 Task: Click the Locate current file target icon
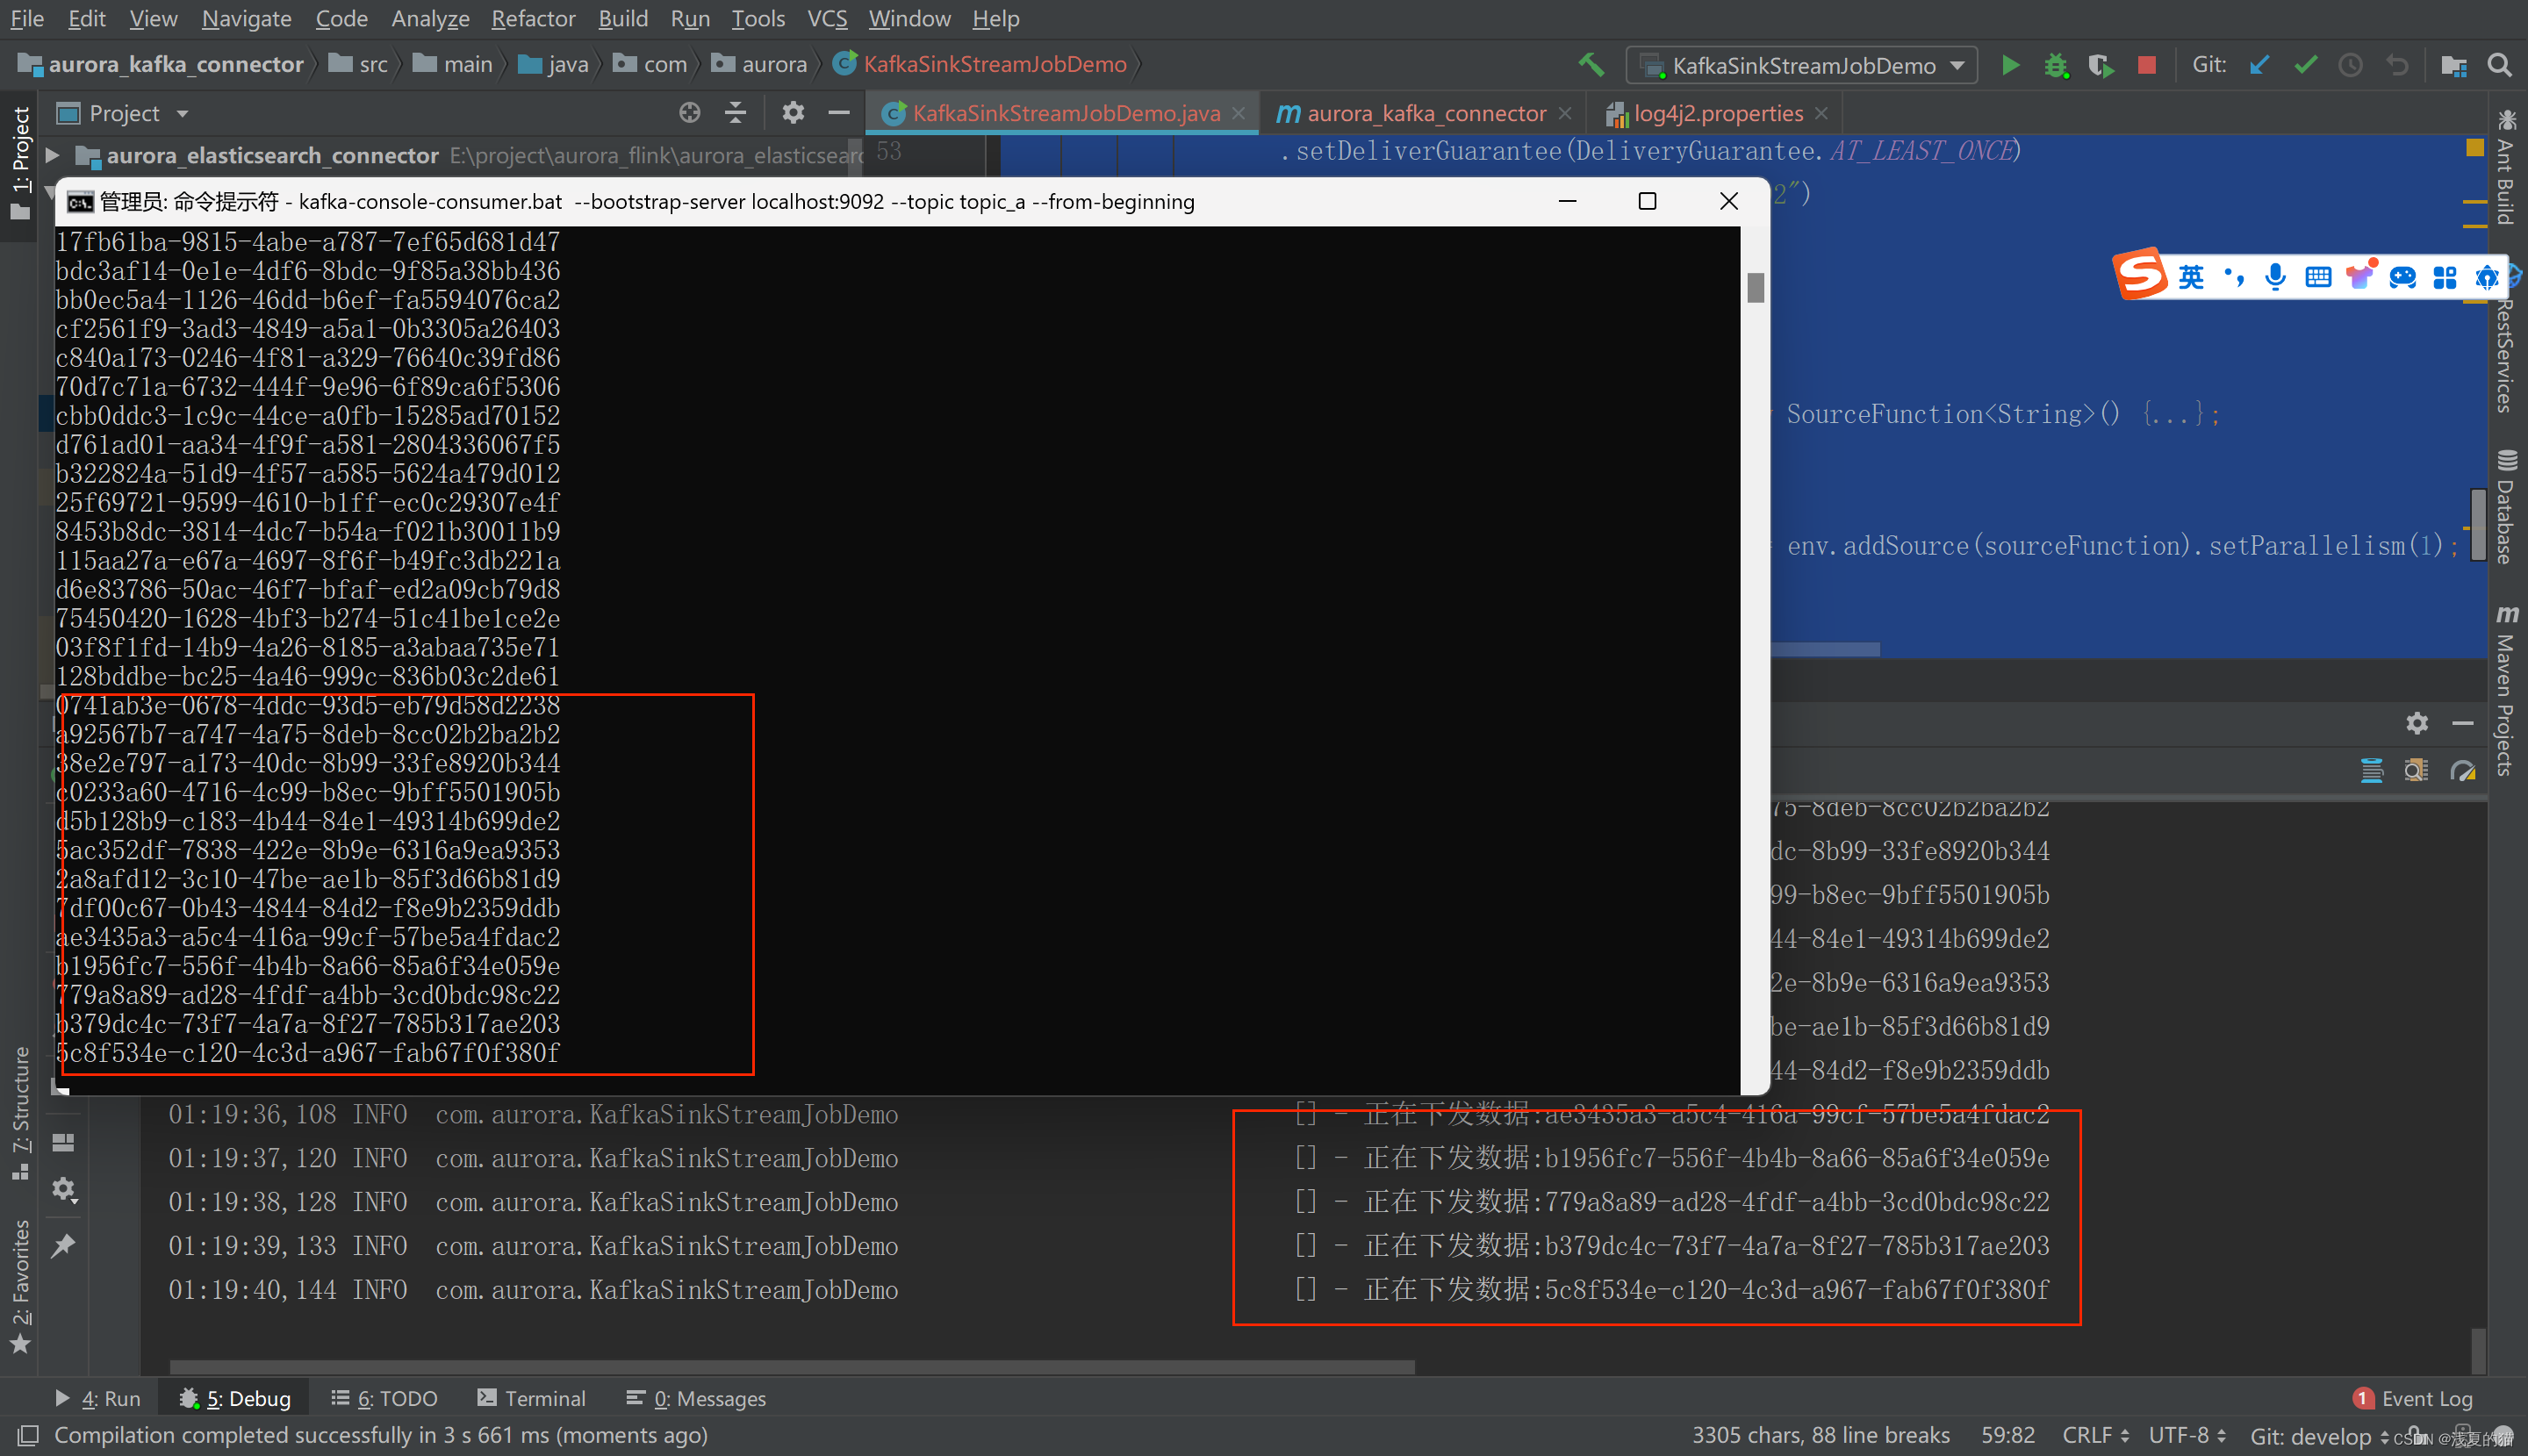pyautogui.click(x=689, y=113)
